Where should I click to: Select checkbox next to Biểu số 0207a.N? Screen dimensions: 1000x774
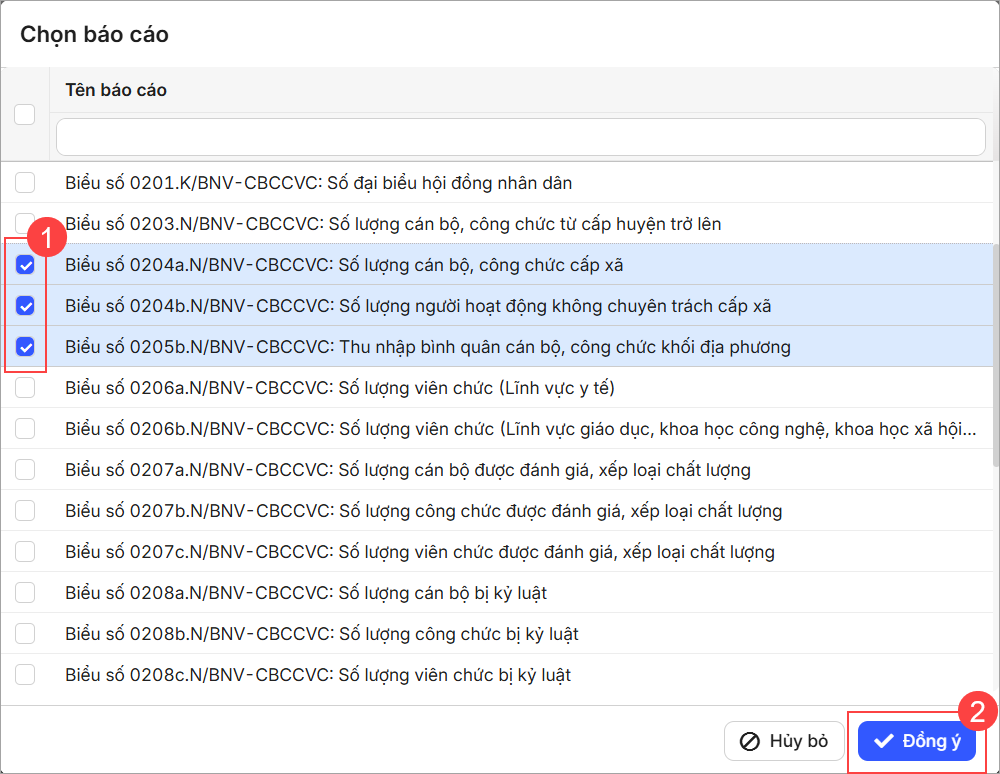tap(25, 469)
